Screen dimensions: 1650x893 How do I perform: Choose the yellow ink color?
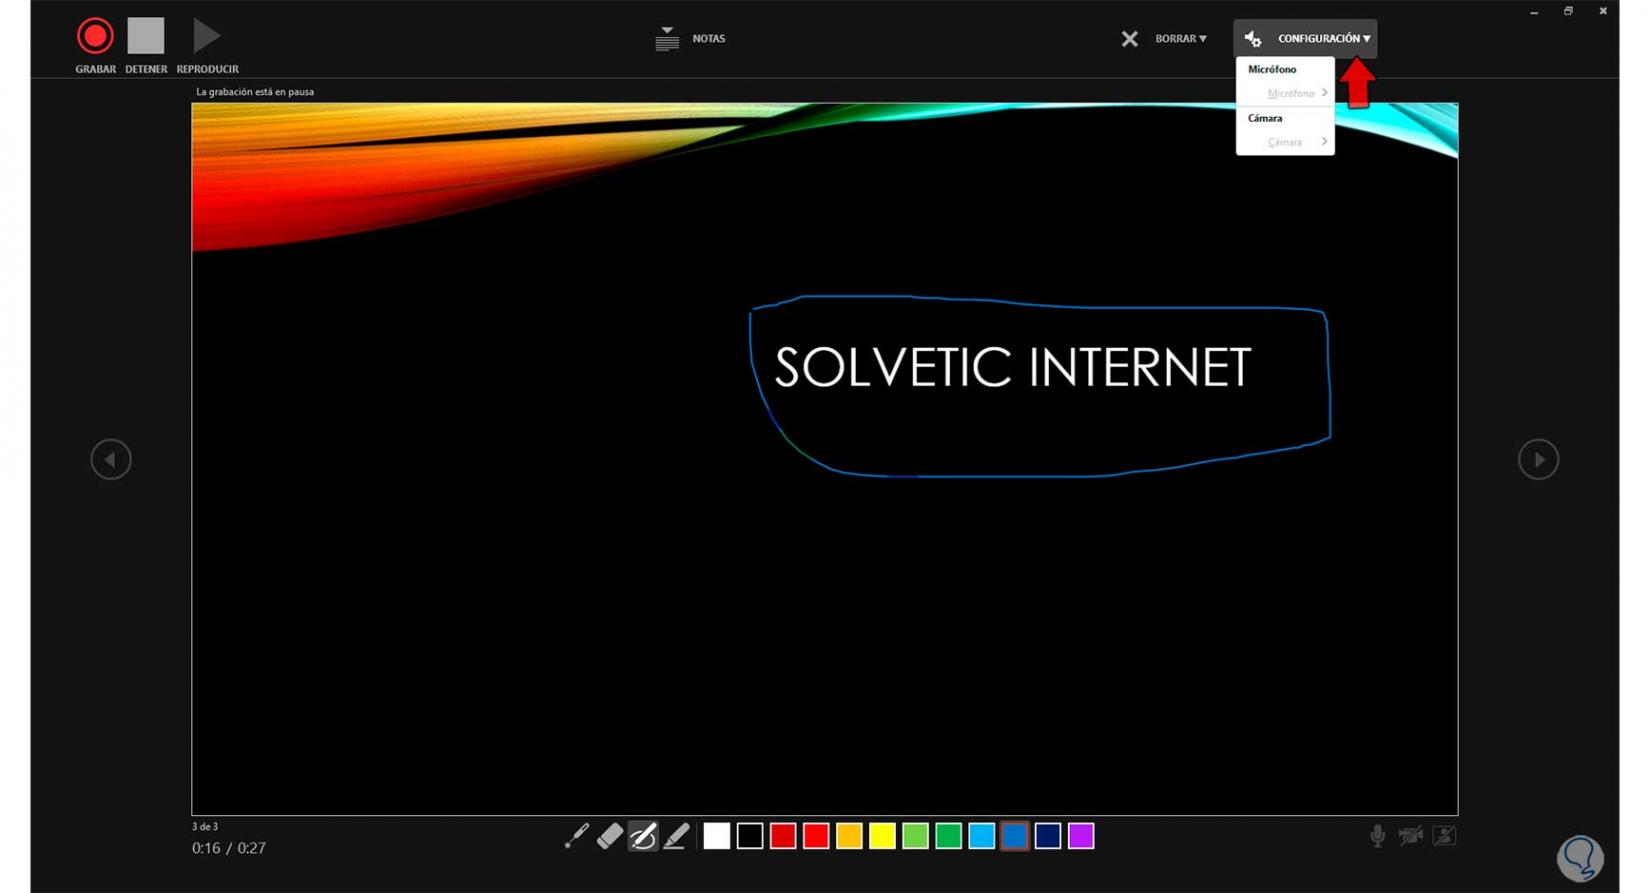(x=882, y=836)
